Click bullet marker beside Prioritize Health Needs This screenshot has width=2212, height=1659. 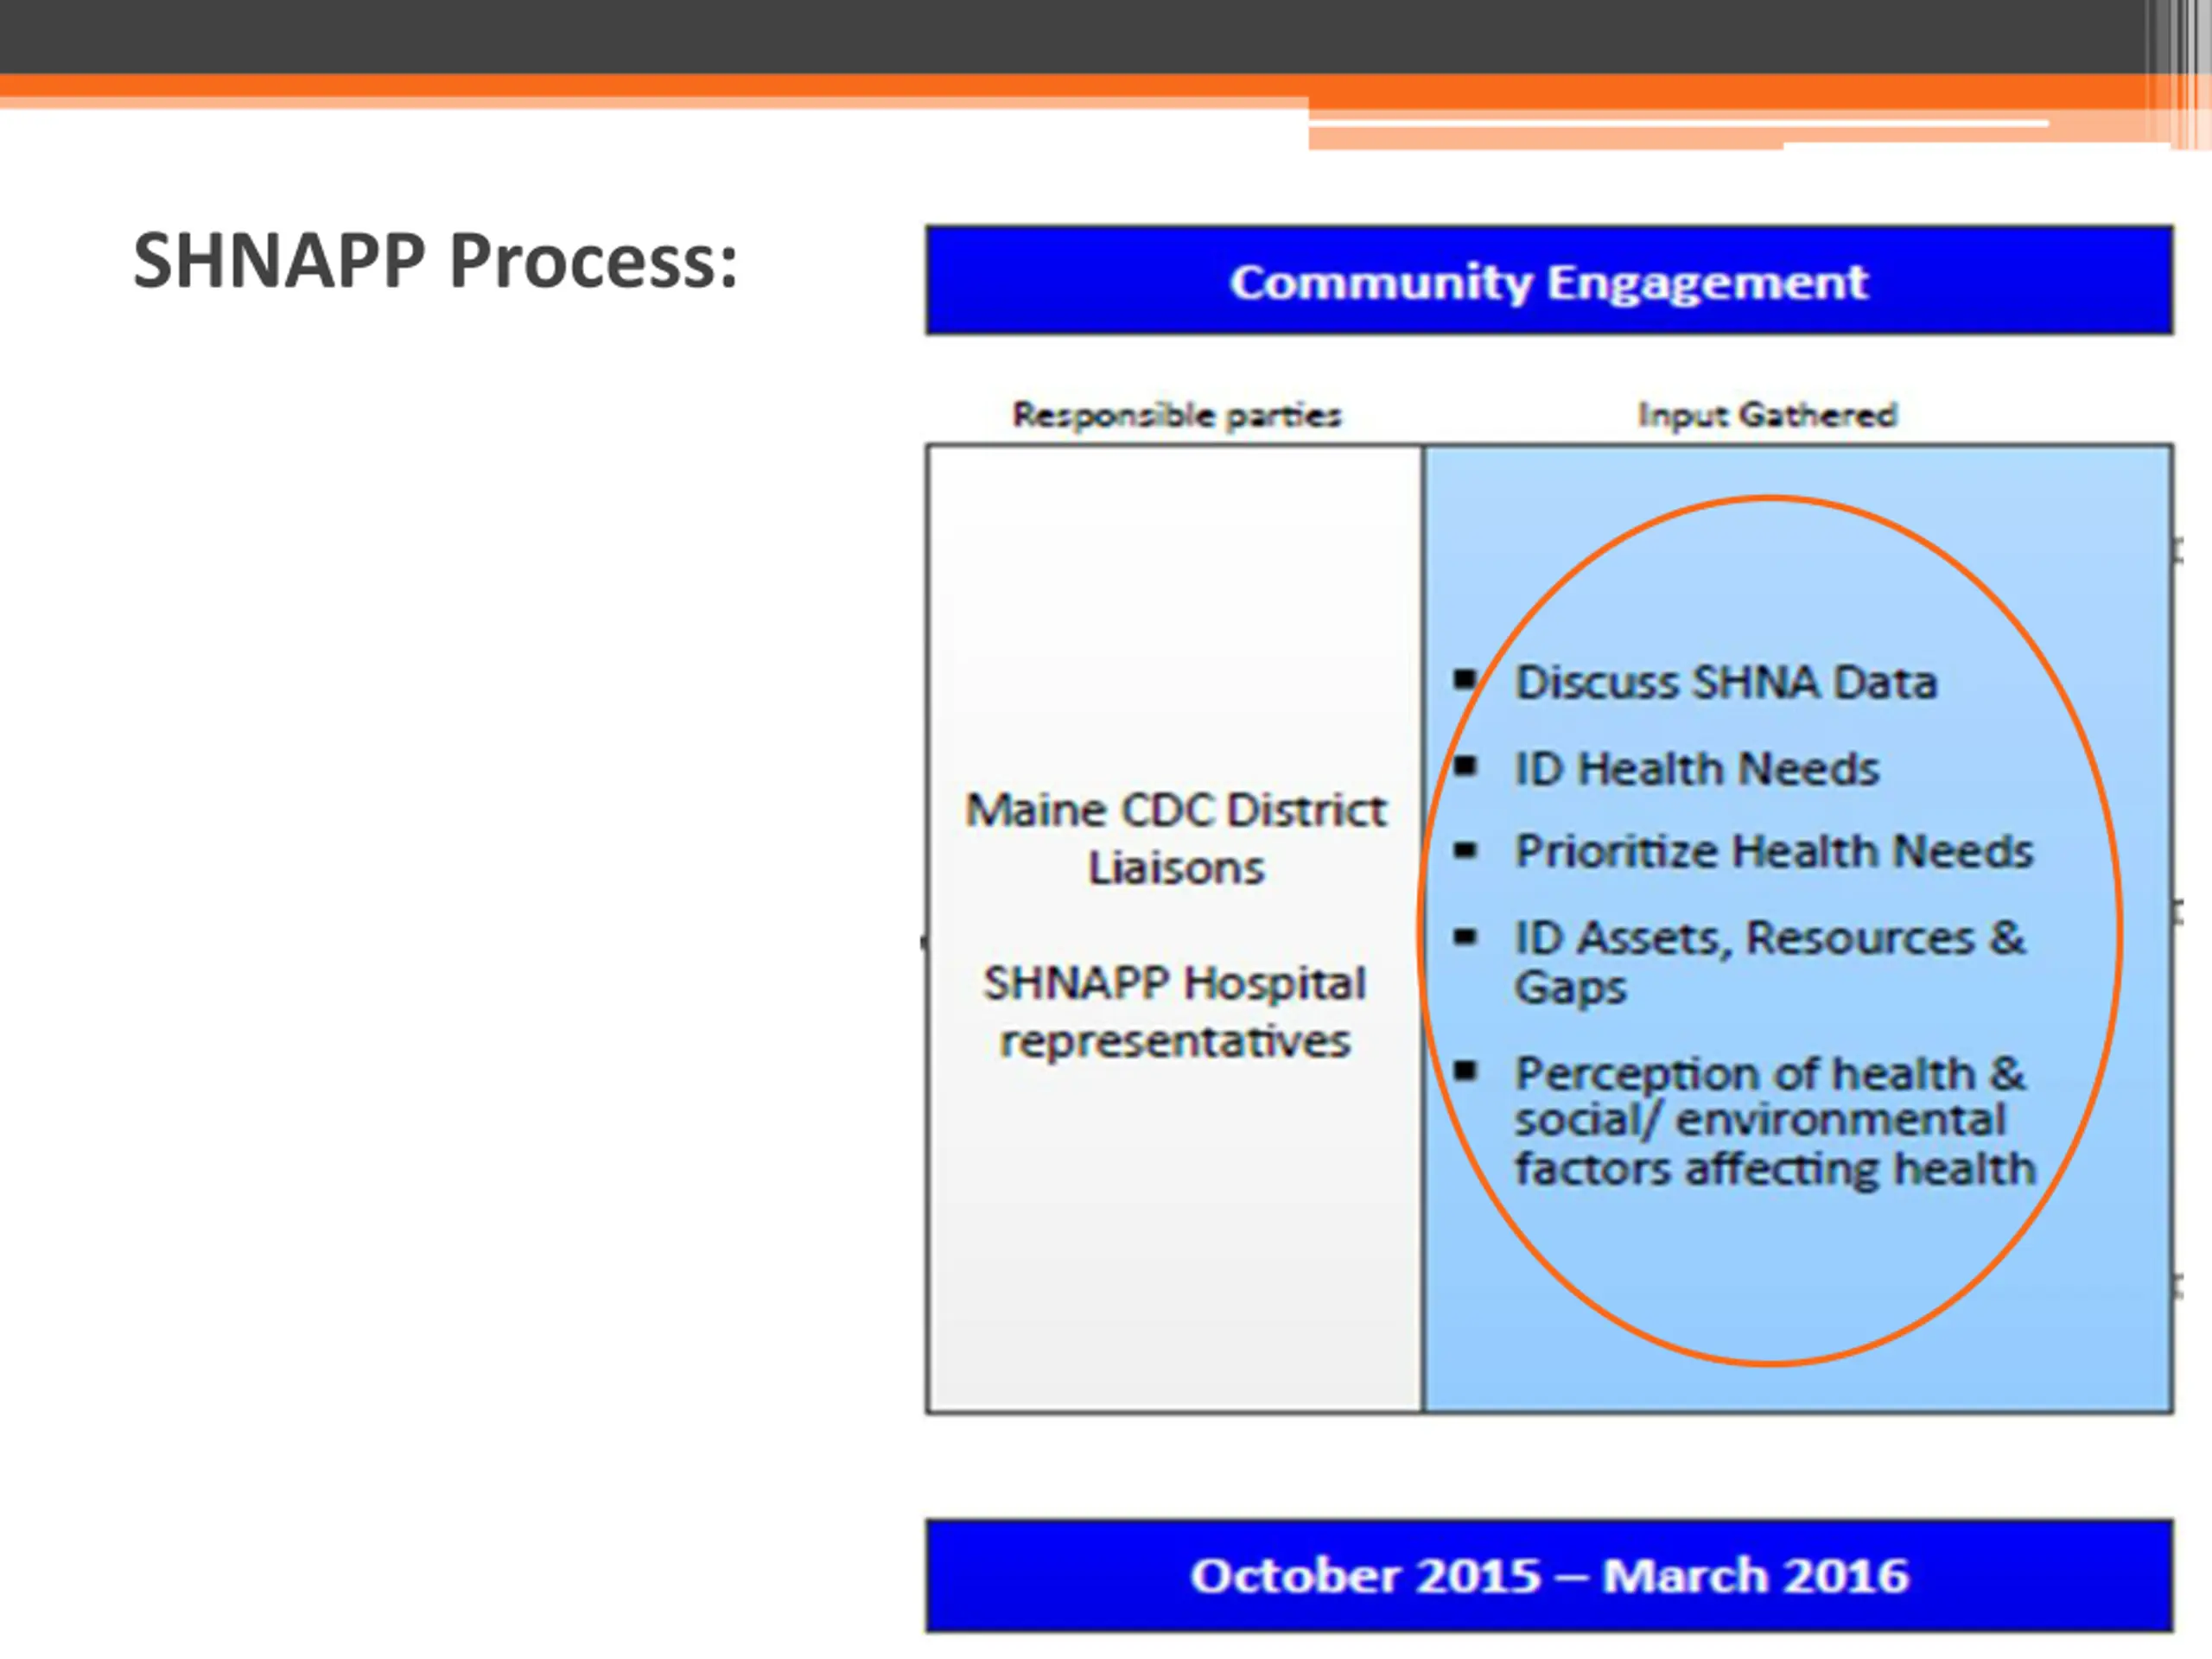pyautogui.click(x=1465, y=851)
